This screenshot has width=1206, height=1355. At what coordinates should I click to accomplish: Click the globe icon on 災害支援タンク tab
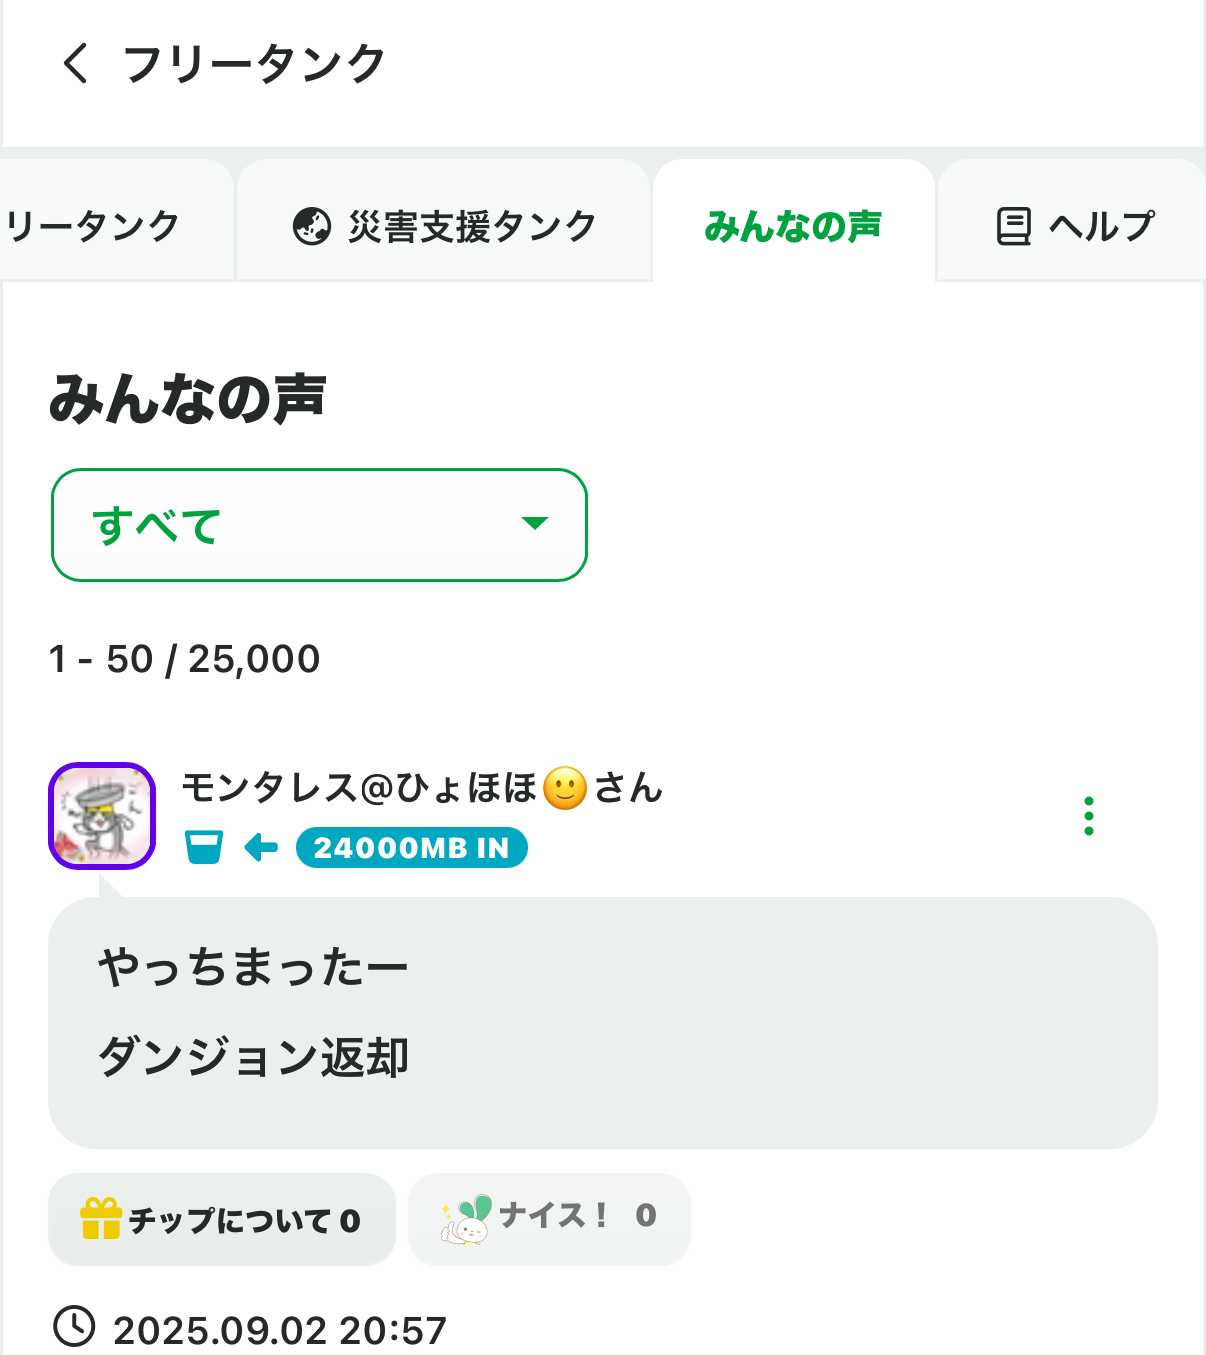pos(312,226)
